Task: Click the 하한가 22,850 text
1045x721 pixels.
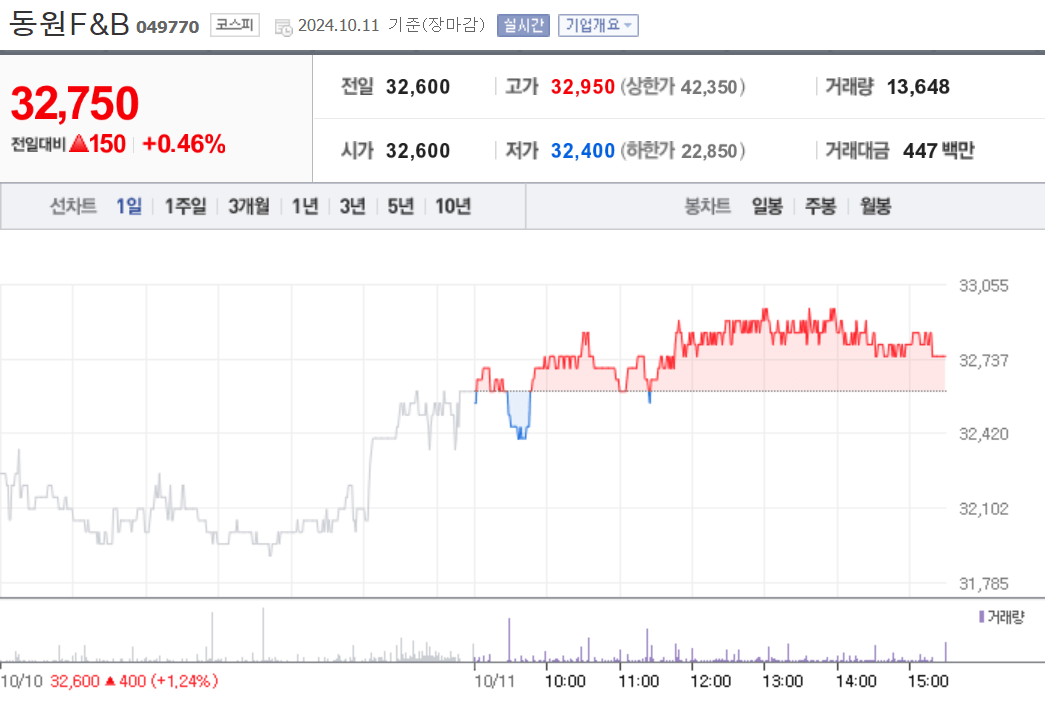Action: click(682, 151)
